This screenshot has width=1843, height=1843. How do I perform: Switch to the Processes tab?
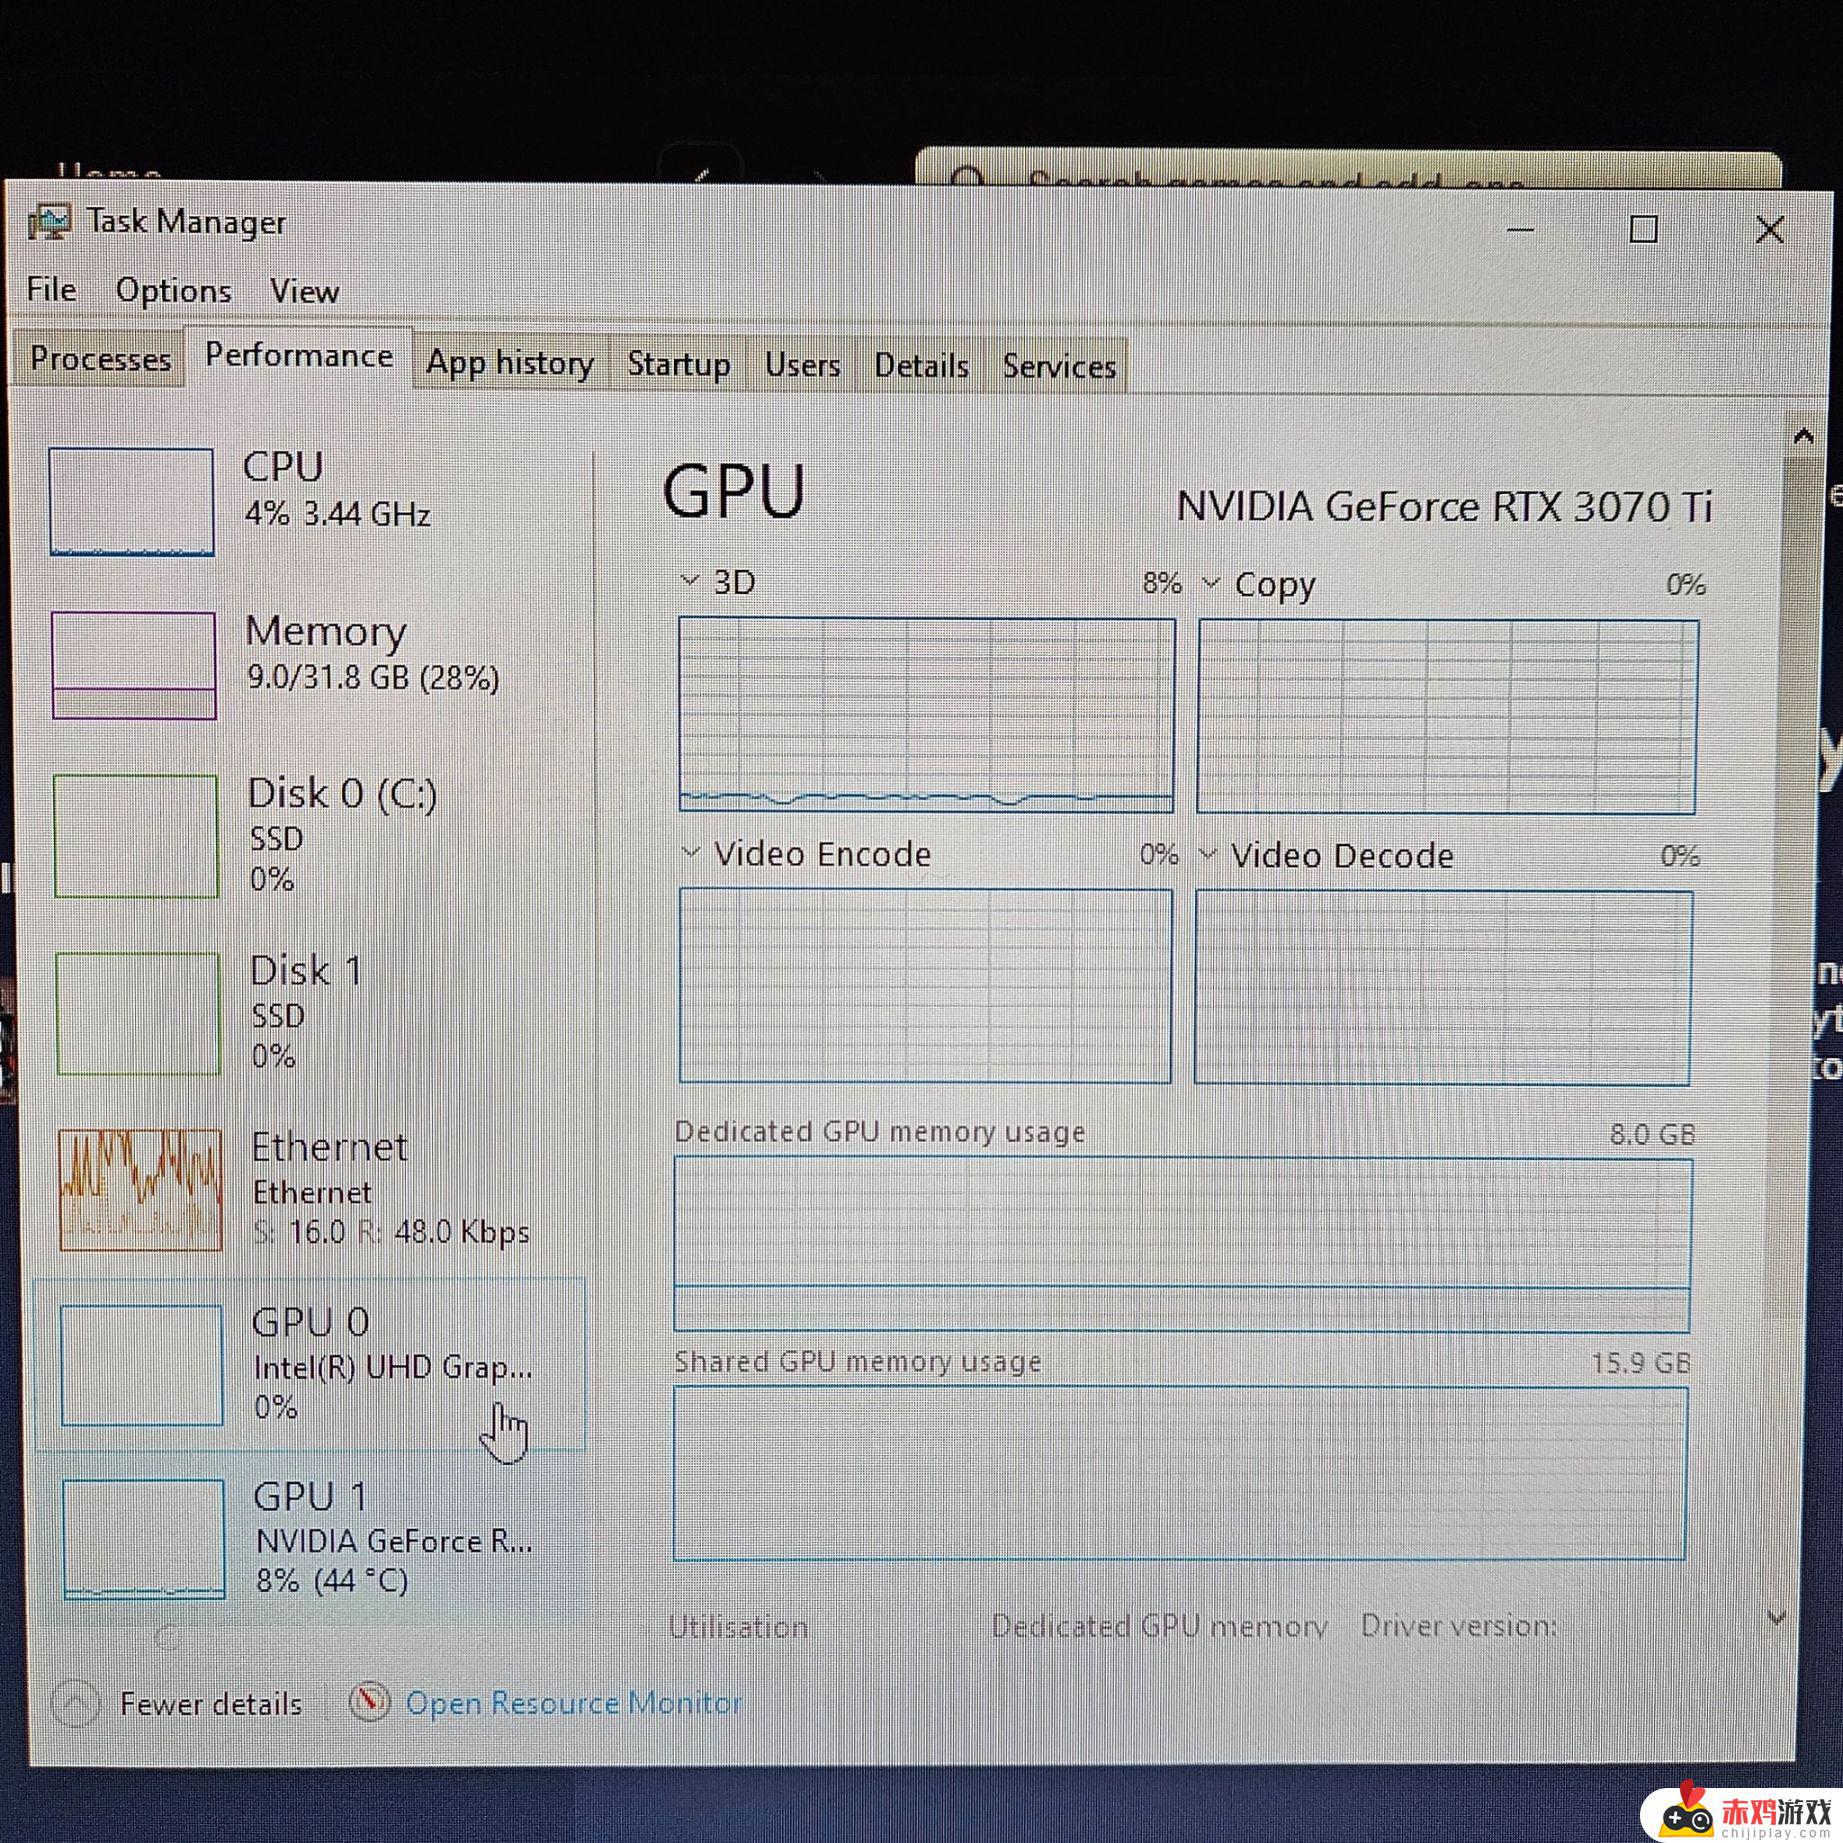[x=100, y=358]
